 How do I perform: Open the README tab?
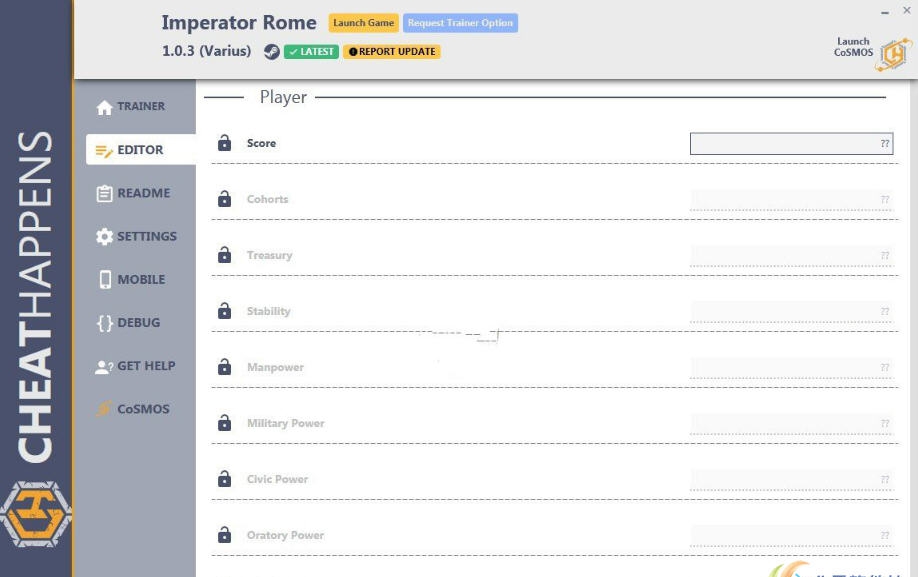(141, 193)
